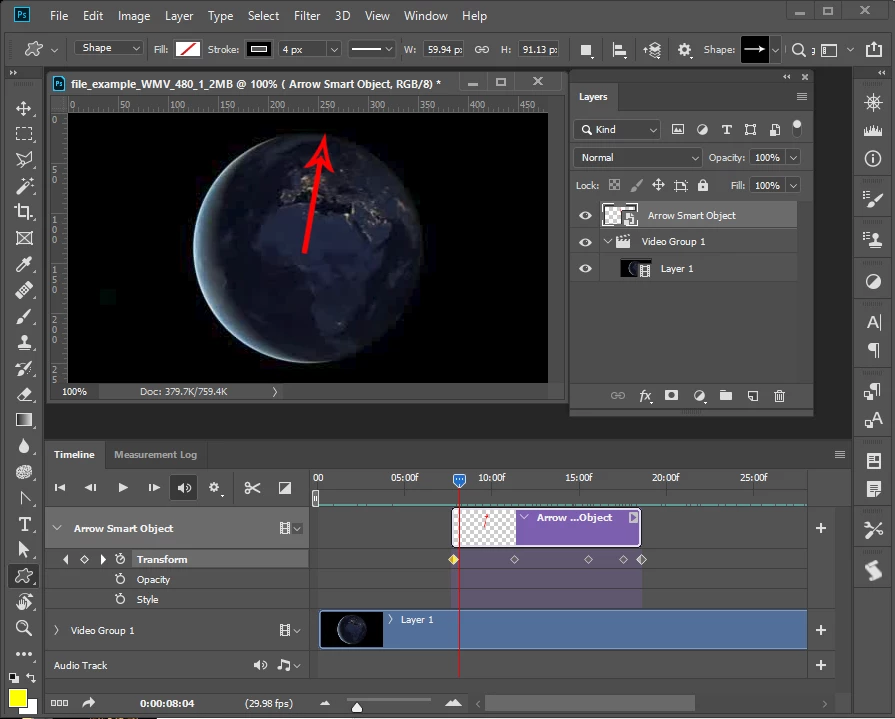This screenshot has height=719, width=895.
Task: Create new layer in Layers panel
Action: click(753, 396)
